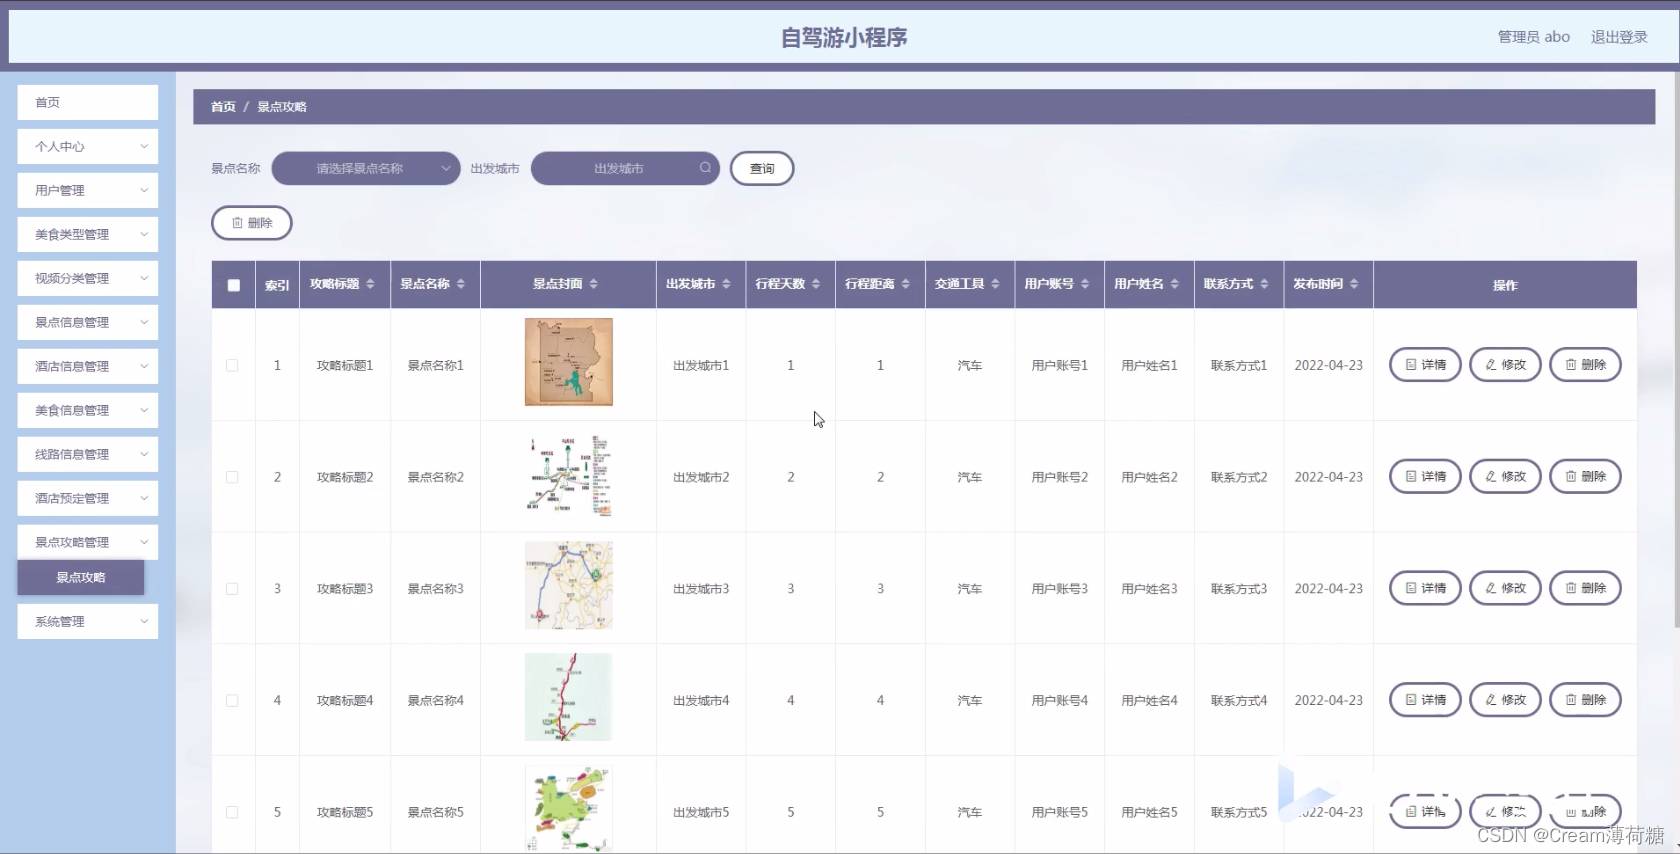Viewport: 1680px width, 854px height.
Task: Click 删除 for row 攻略标题2
Action: click(1585, 476)
